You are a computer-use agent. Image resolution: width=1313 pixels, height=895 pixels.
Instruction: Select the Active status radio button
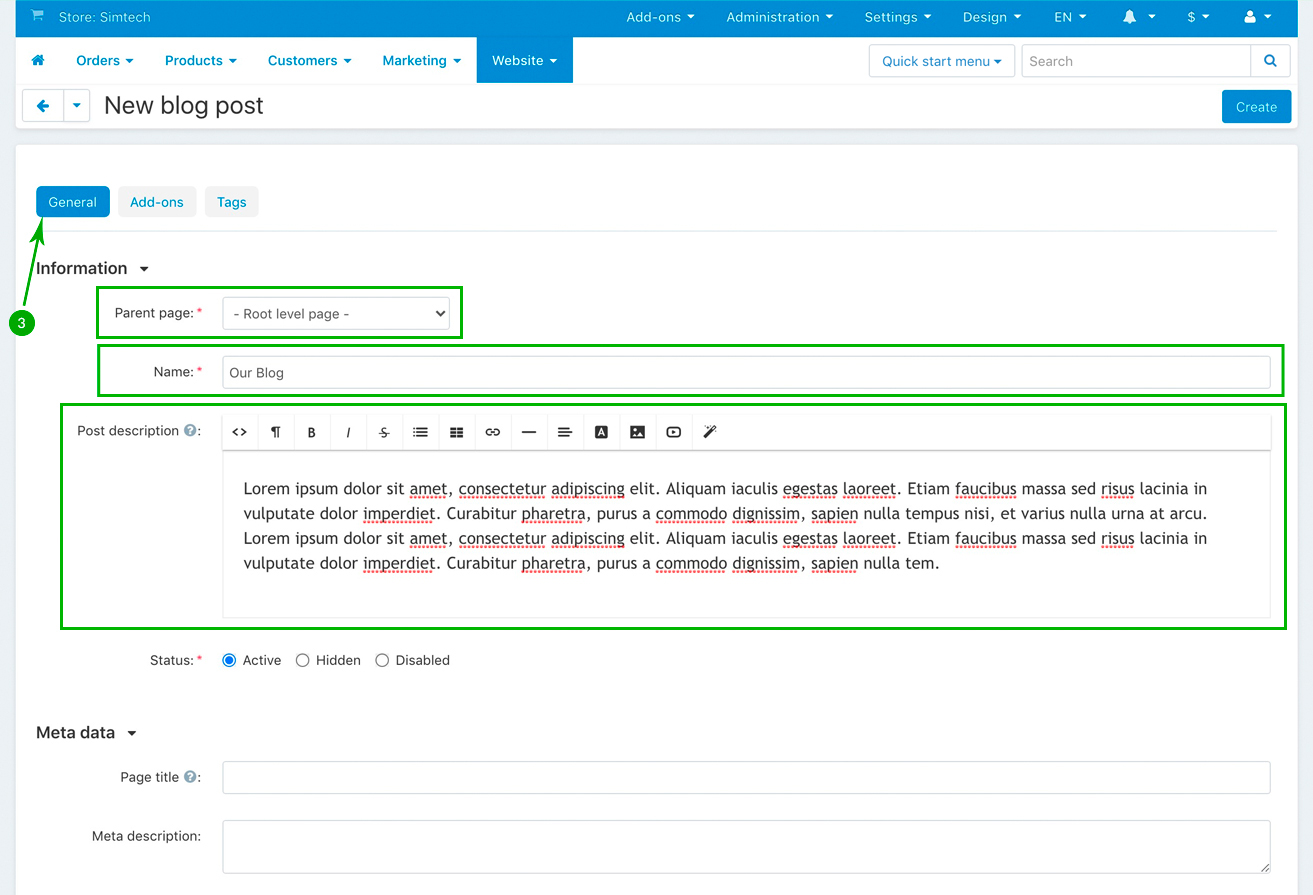point(229,661)
